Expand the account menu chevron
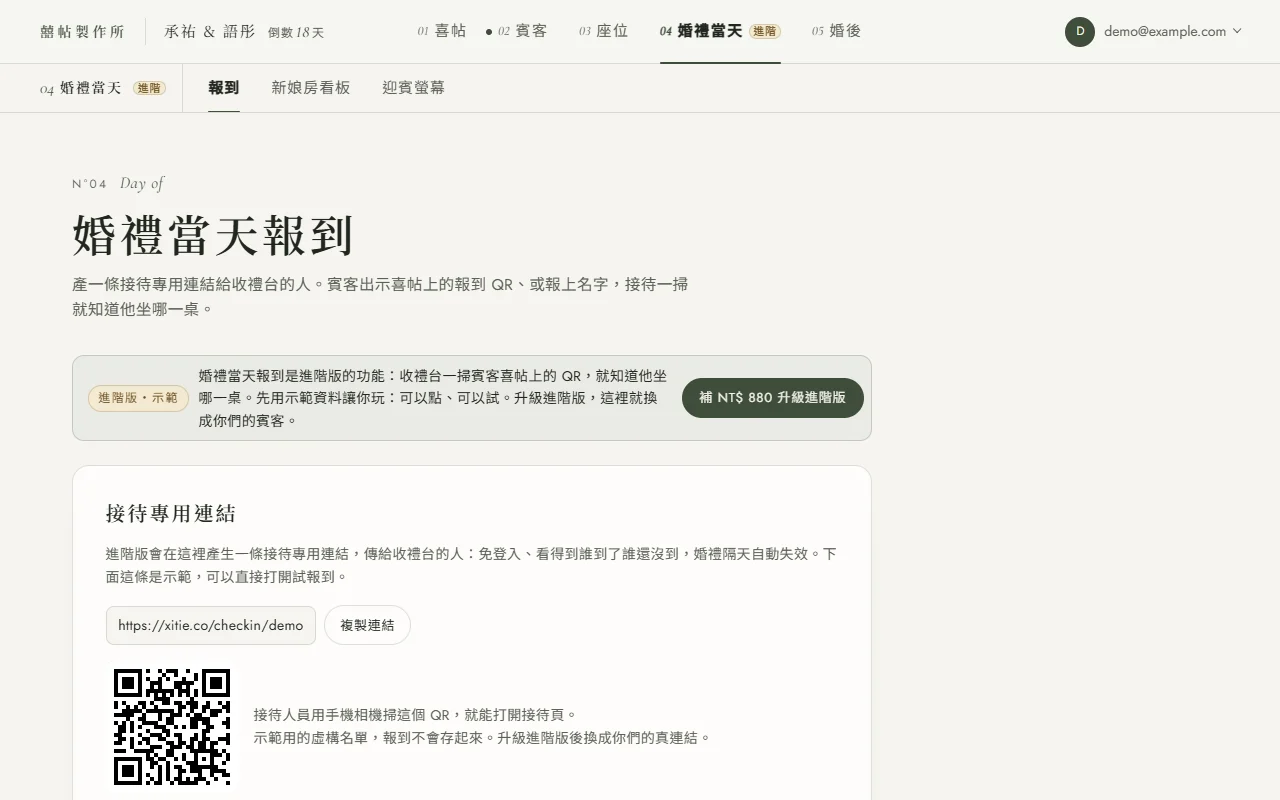1280x800 pixels. 1237,31
